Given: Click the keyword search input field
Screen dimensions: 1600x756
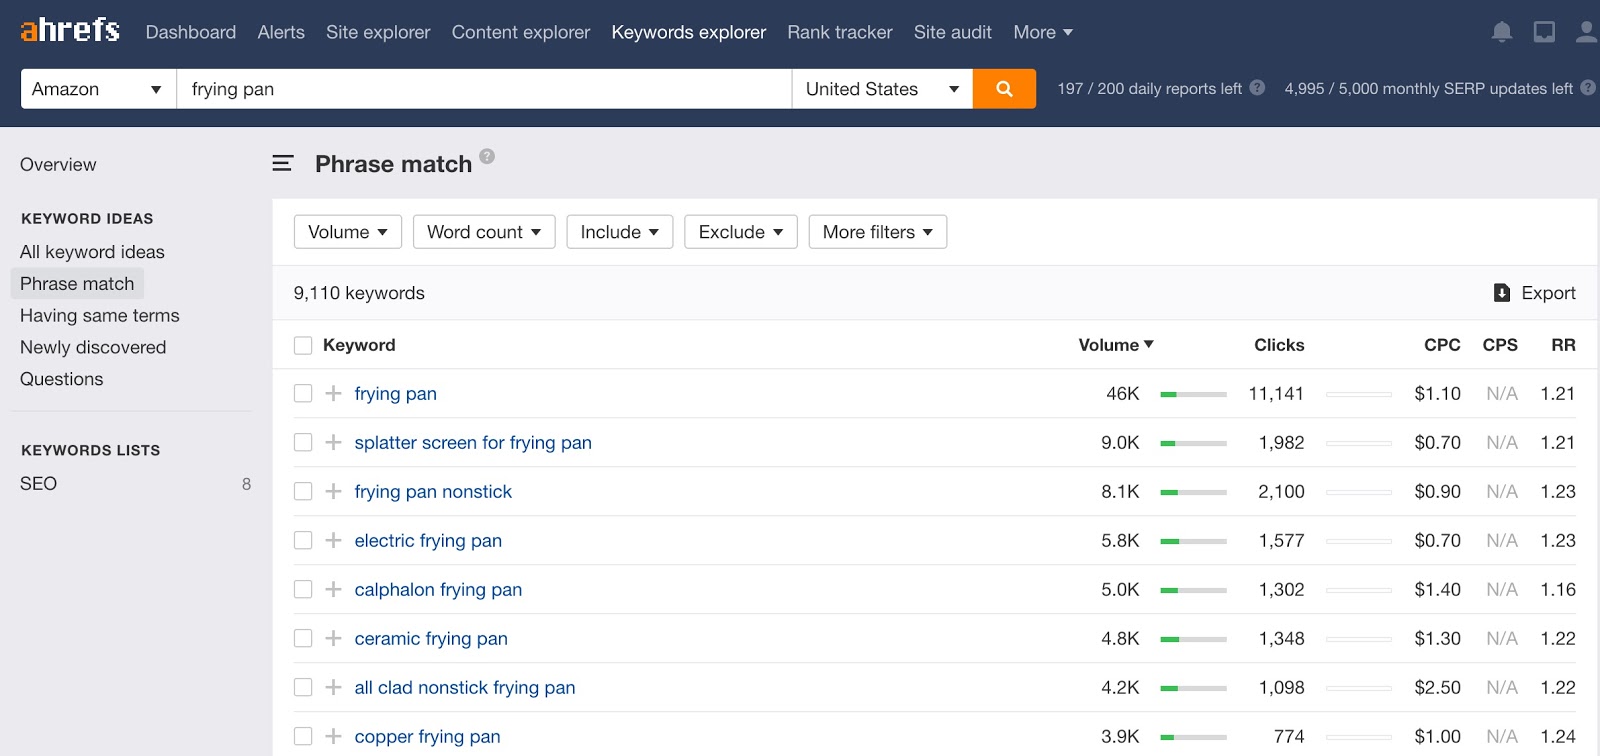Looking at the screenshot, I should (484, 89).
